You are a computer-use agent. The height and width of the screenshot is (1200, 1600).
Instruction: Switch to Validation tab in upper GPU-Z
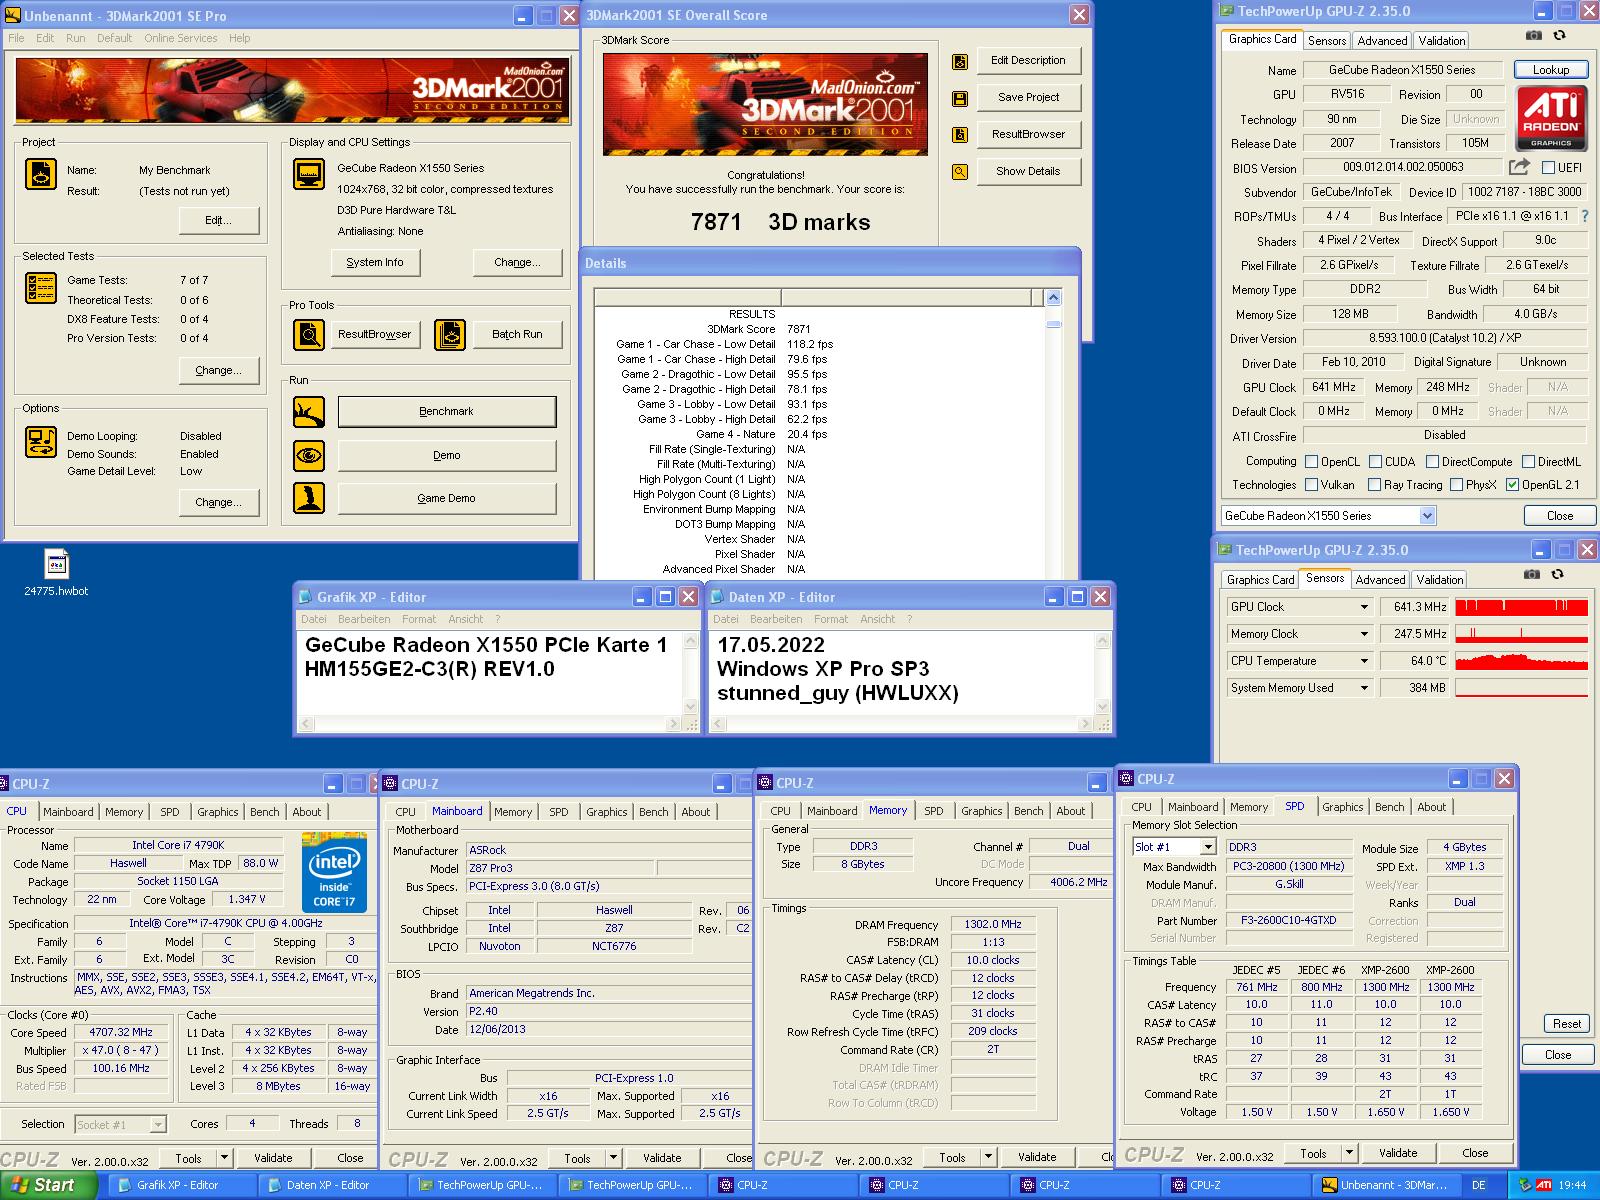click(1441, 41)
